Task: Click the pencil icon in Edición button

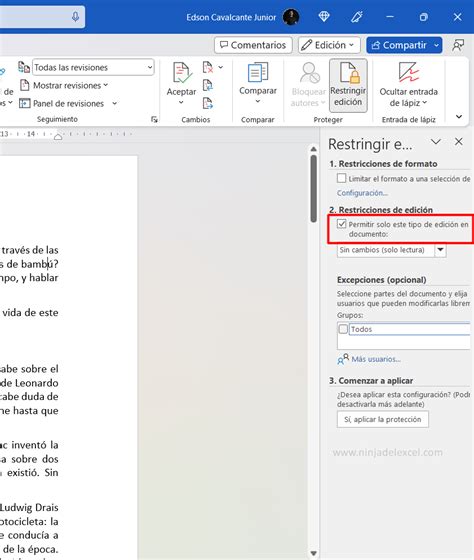Action: (306, 45)
